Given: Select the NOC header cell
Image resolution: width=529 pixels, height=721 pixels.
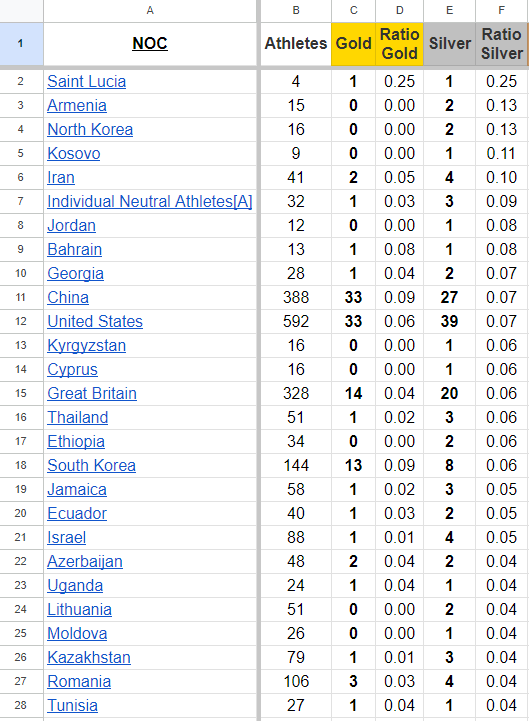Looking at the screenshot, I should [x=150, y=44].
